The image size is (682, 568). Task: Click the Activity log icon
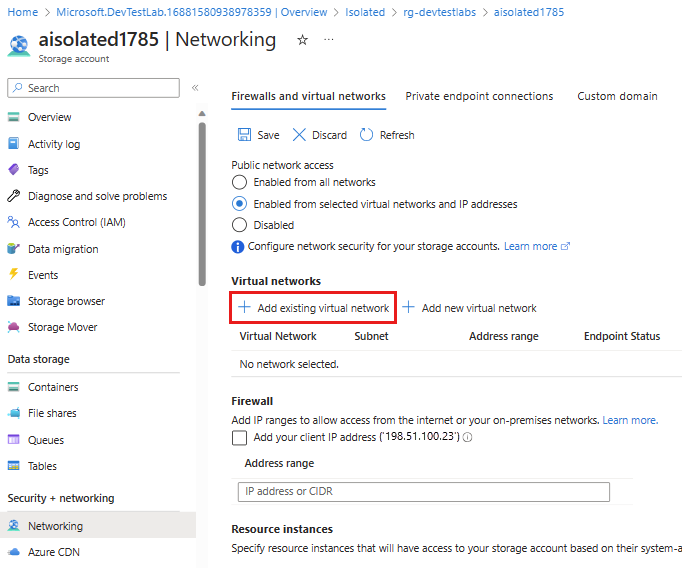click(13, 144)
